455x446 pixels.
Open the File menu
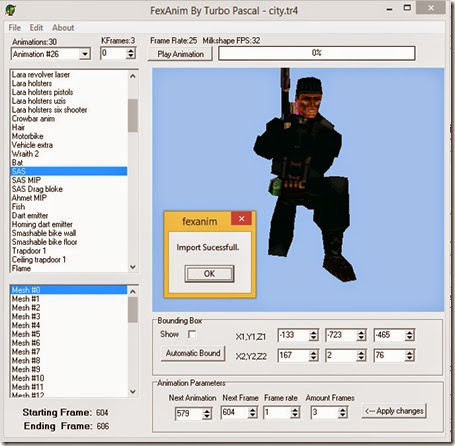click(x=15, y=28)
